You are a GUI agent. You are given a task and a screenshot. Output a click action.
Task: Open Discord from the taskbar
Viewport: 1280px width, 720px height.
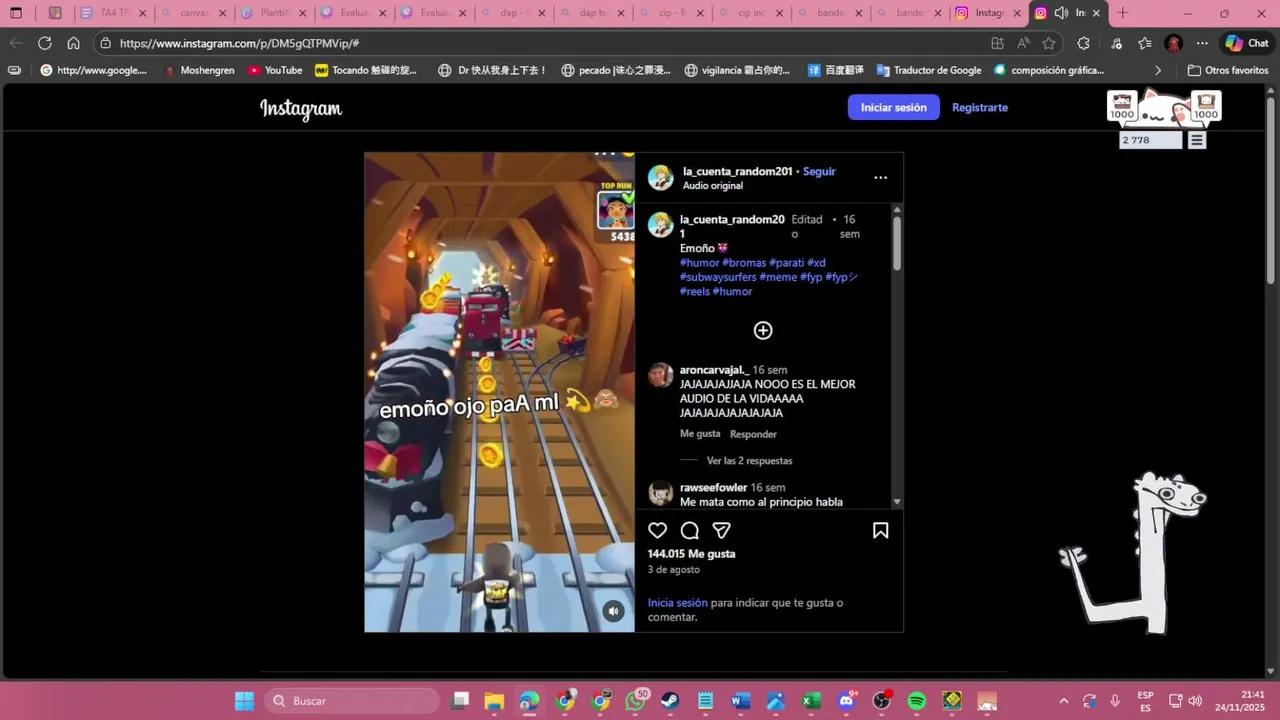(x=847, y=701)
